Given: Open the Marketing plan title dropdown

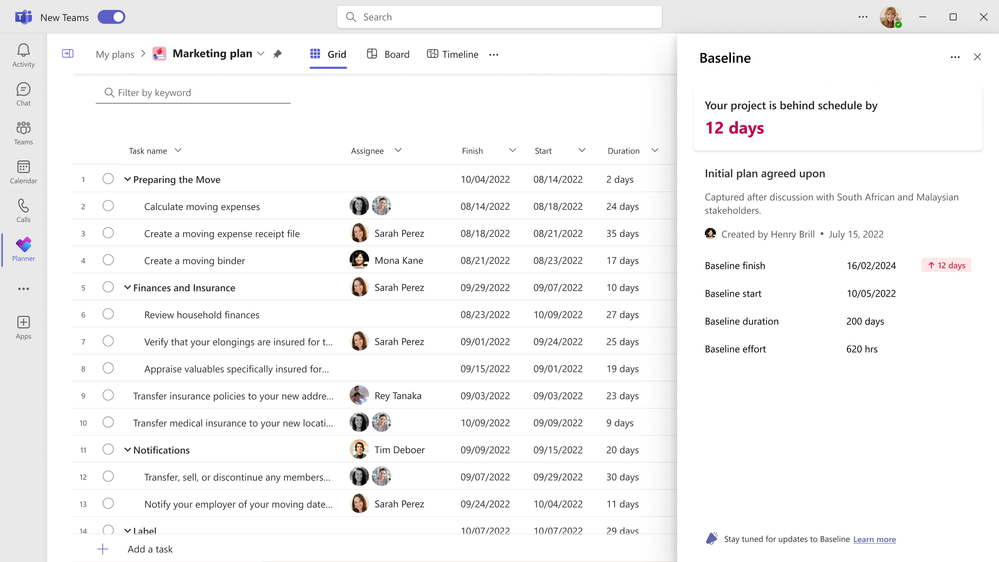Looking at the screenshot, I should 261,54.
